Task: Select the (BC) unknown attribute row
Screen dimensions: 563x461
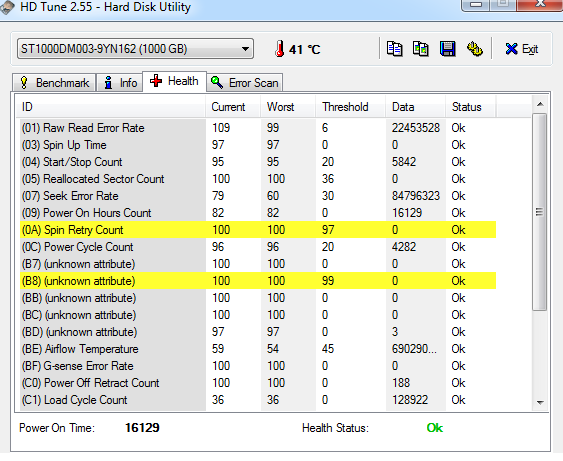Action: (x=258, y=315)
